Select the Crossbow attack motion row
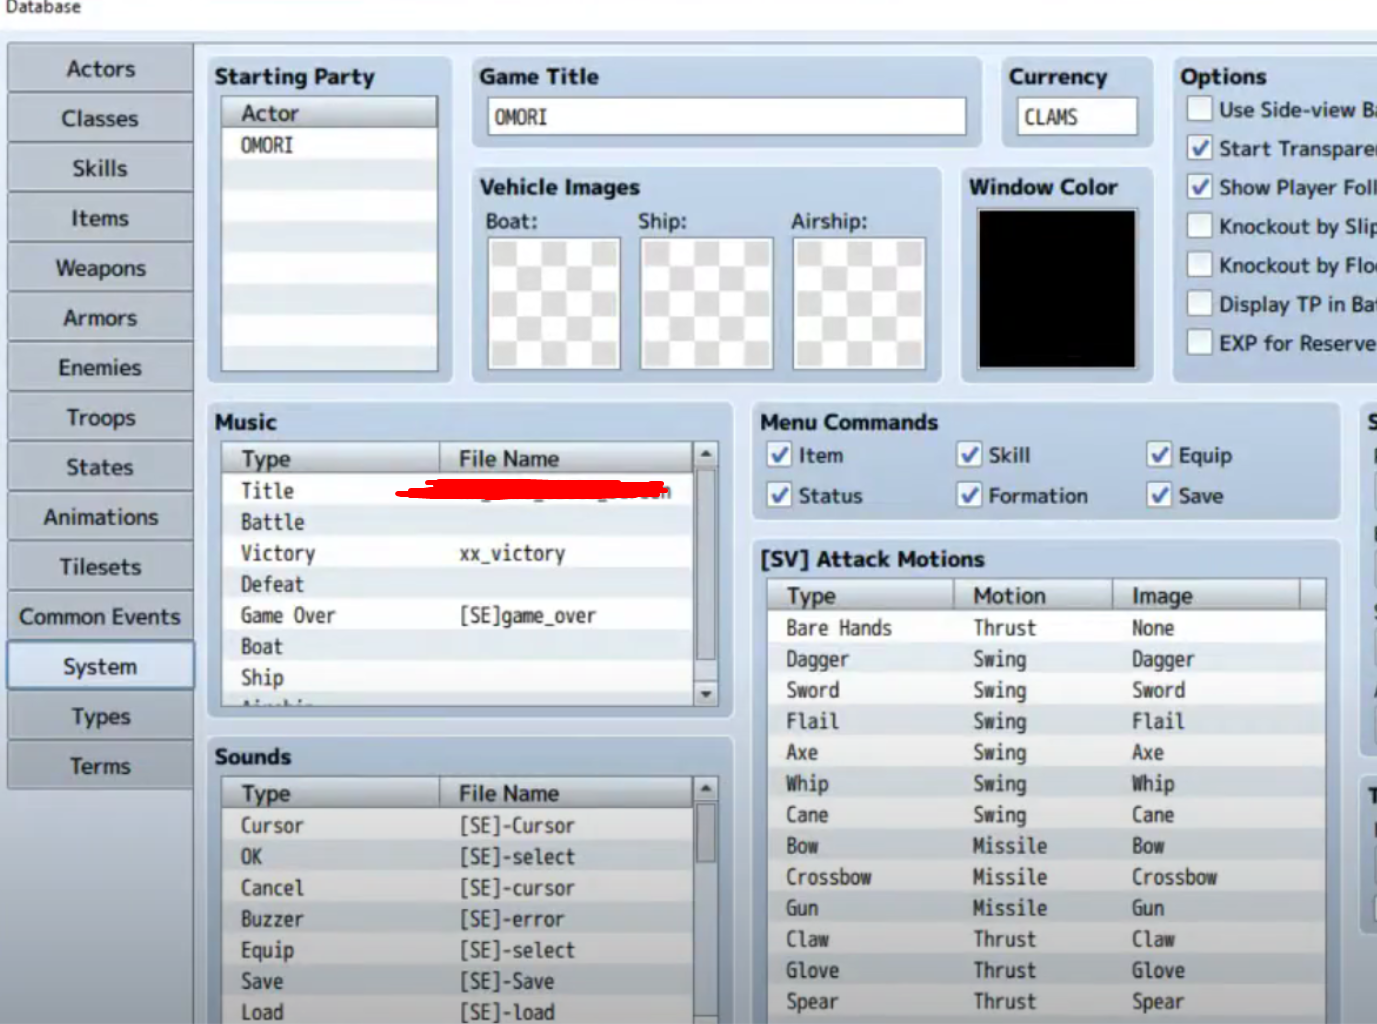 [1046, 876]
